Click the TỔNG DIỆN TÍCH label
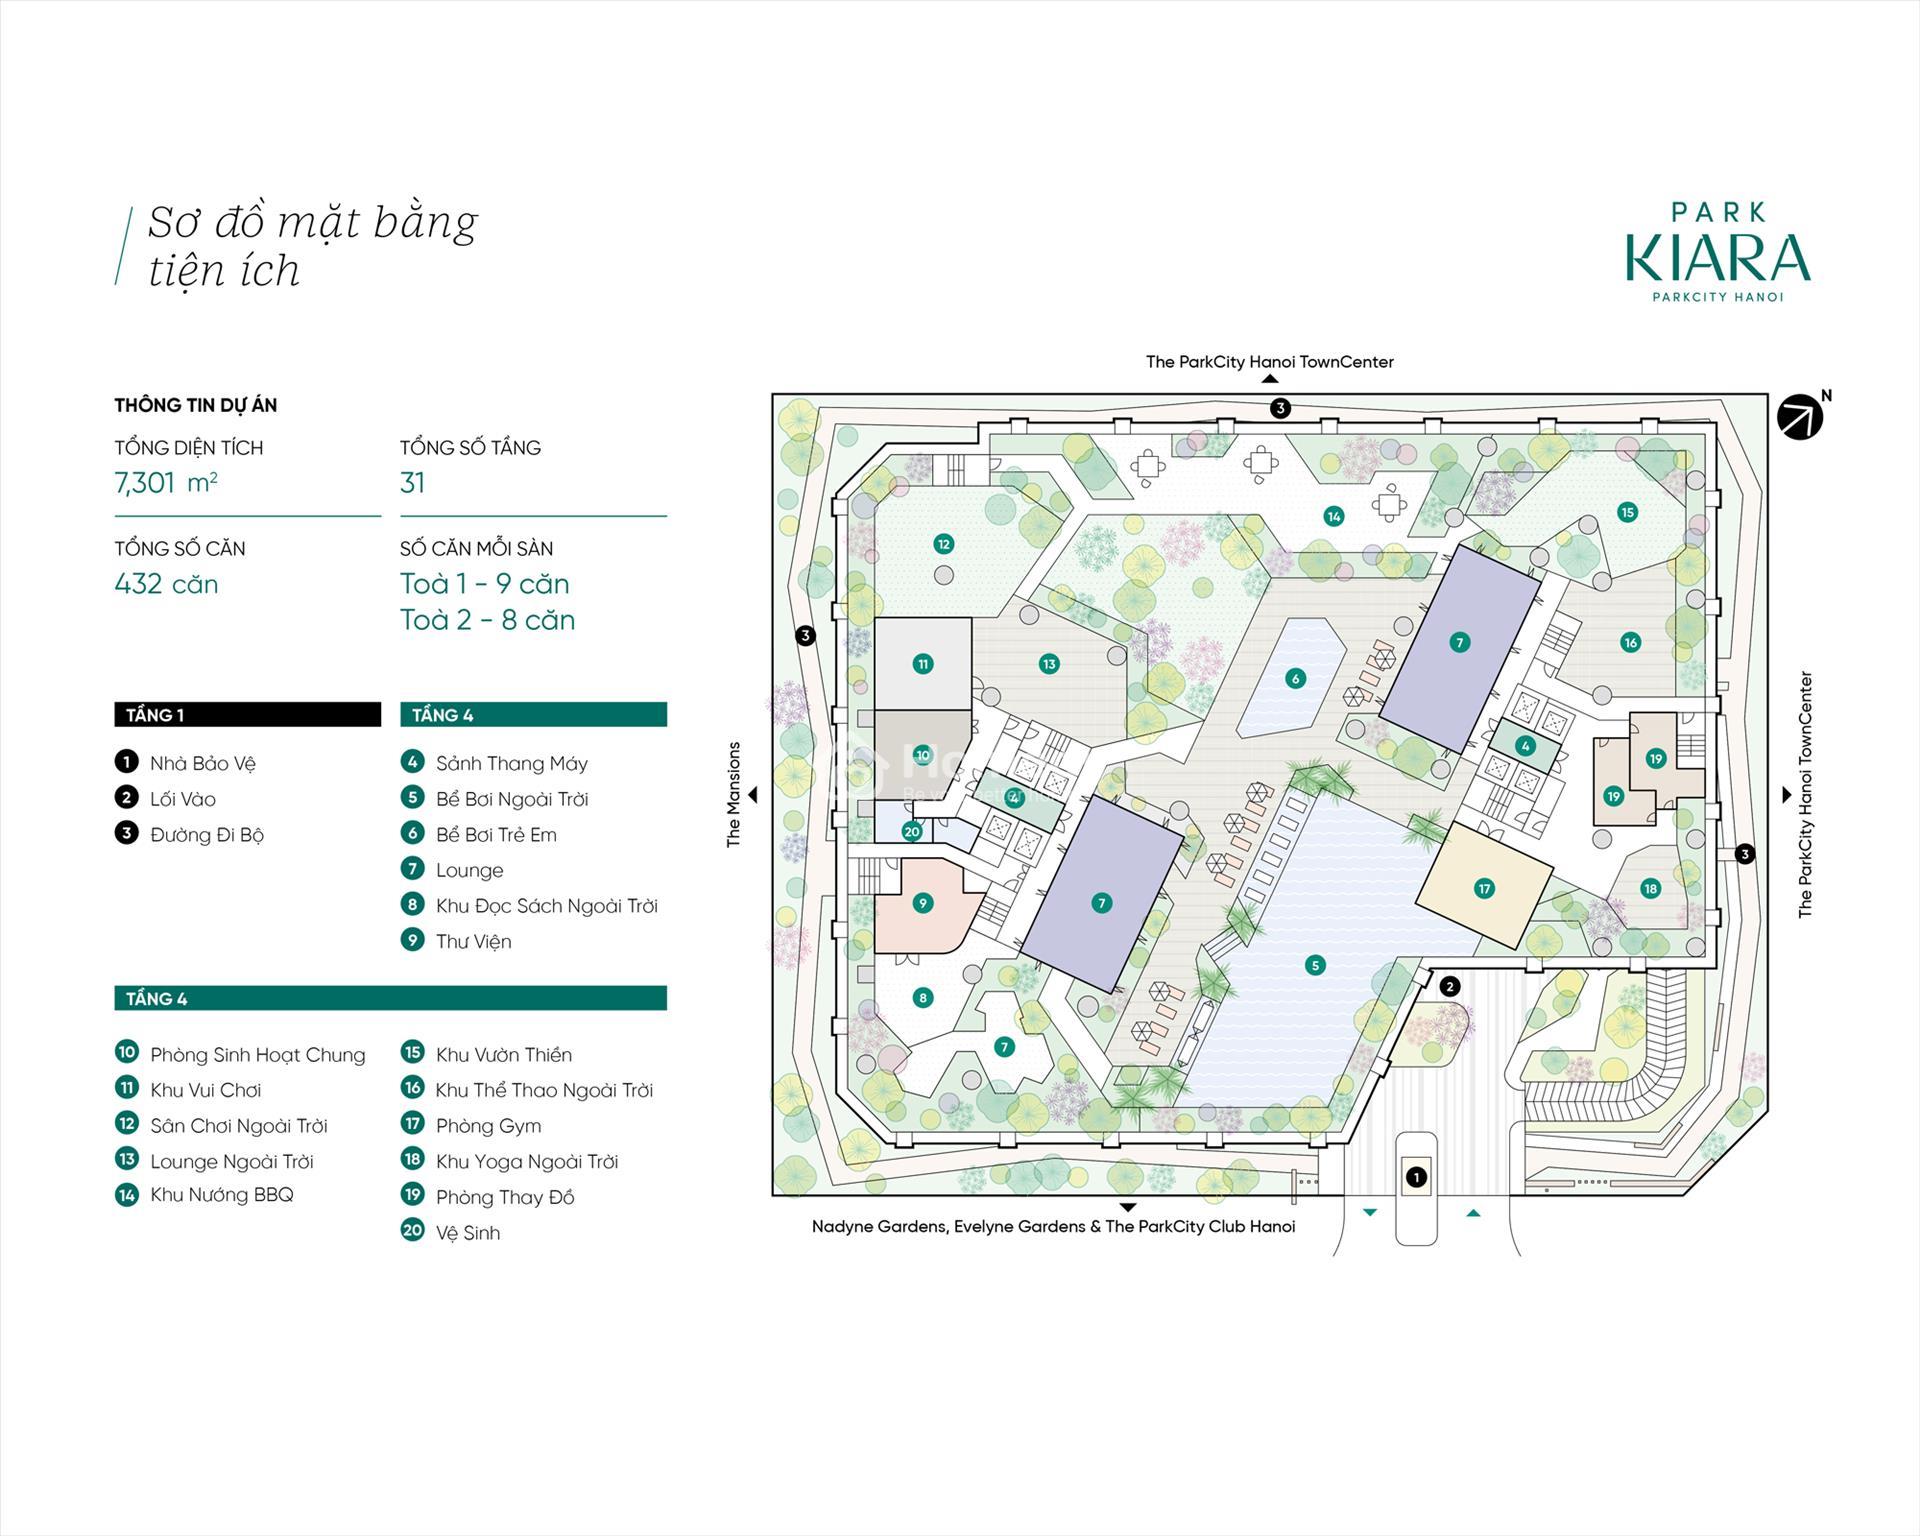 189,448
